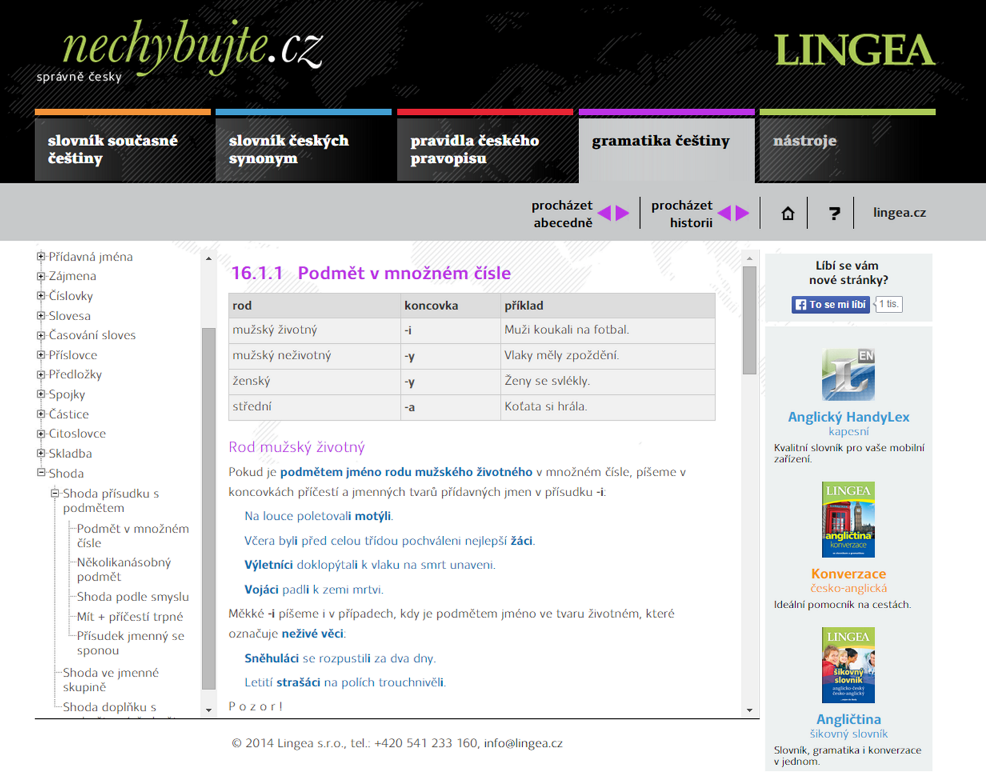986x775 pixels.
Task: Click the sidebar tree scrollbar thumb
Action: click(209, 509)
